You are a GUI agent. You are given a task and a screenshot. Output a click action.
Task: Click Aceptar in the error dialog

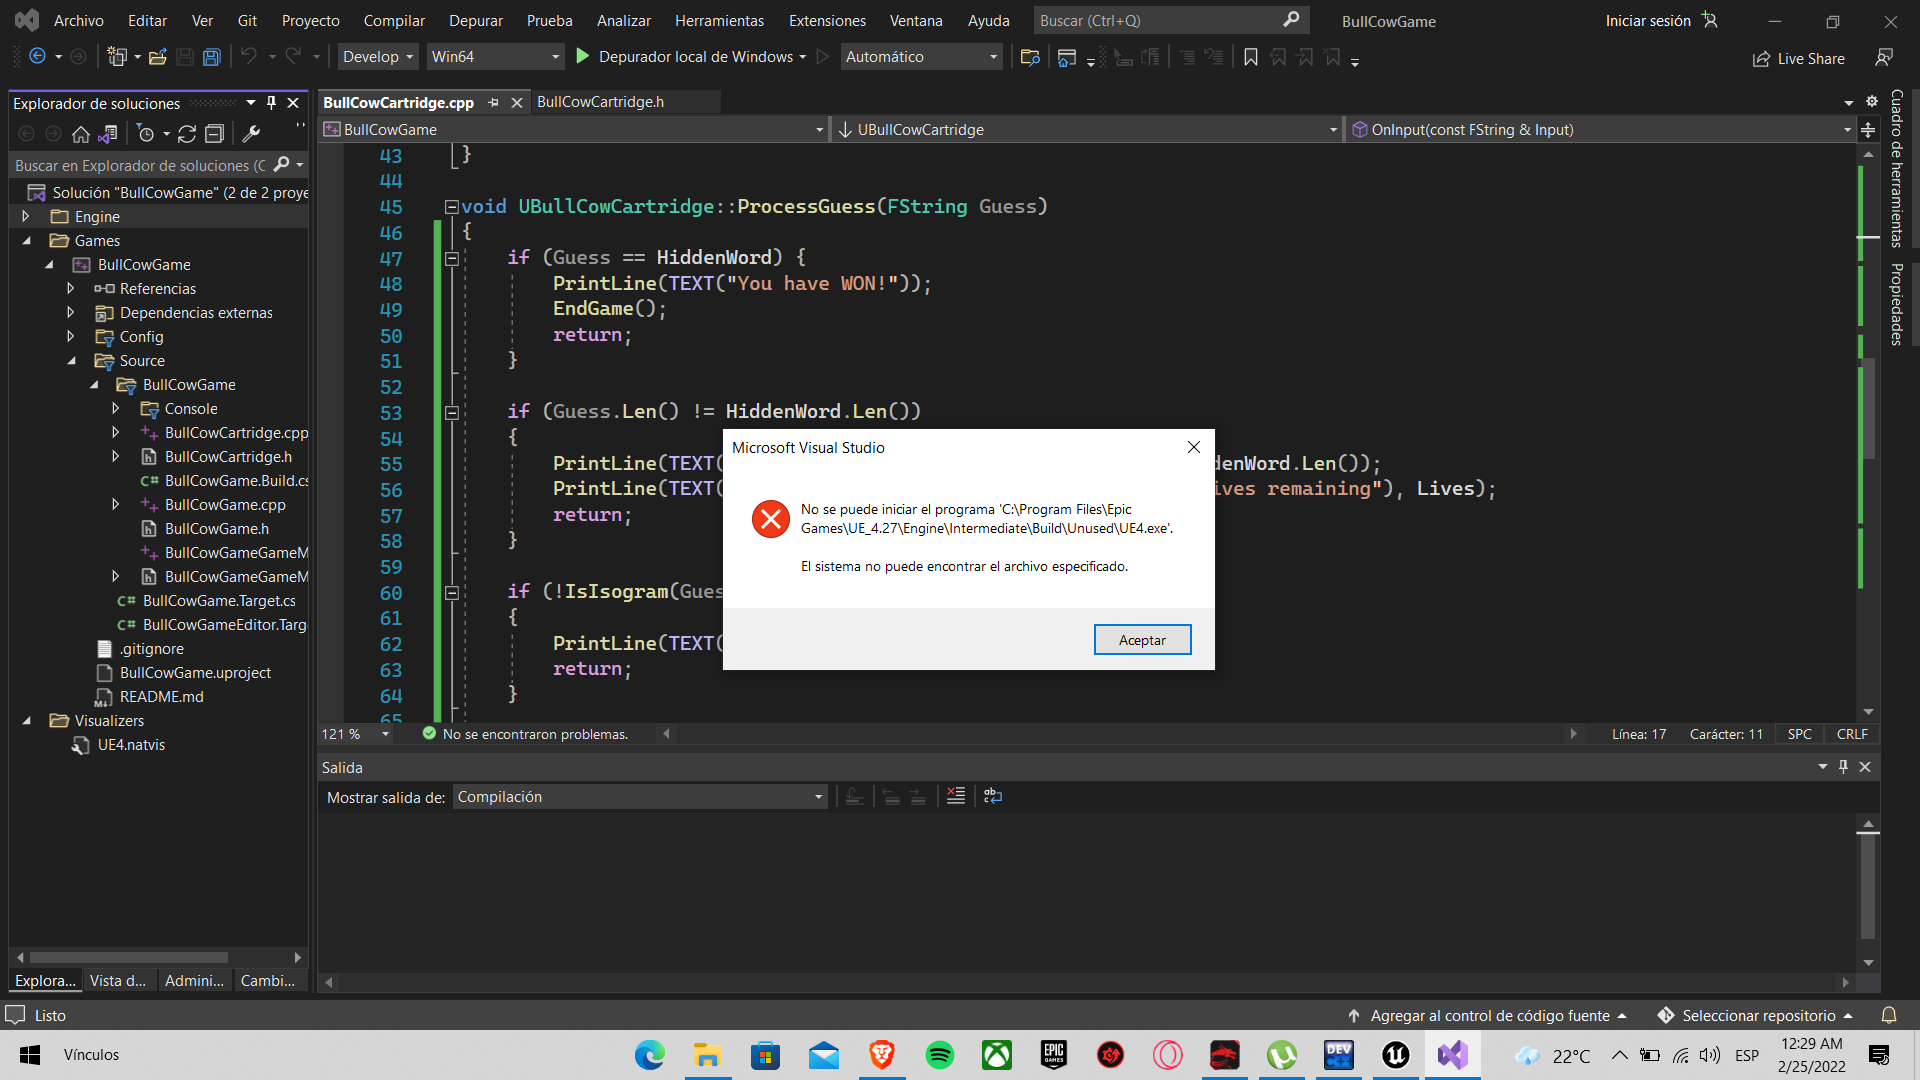(x=1142, y=639)
